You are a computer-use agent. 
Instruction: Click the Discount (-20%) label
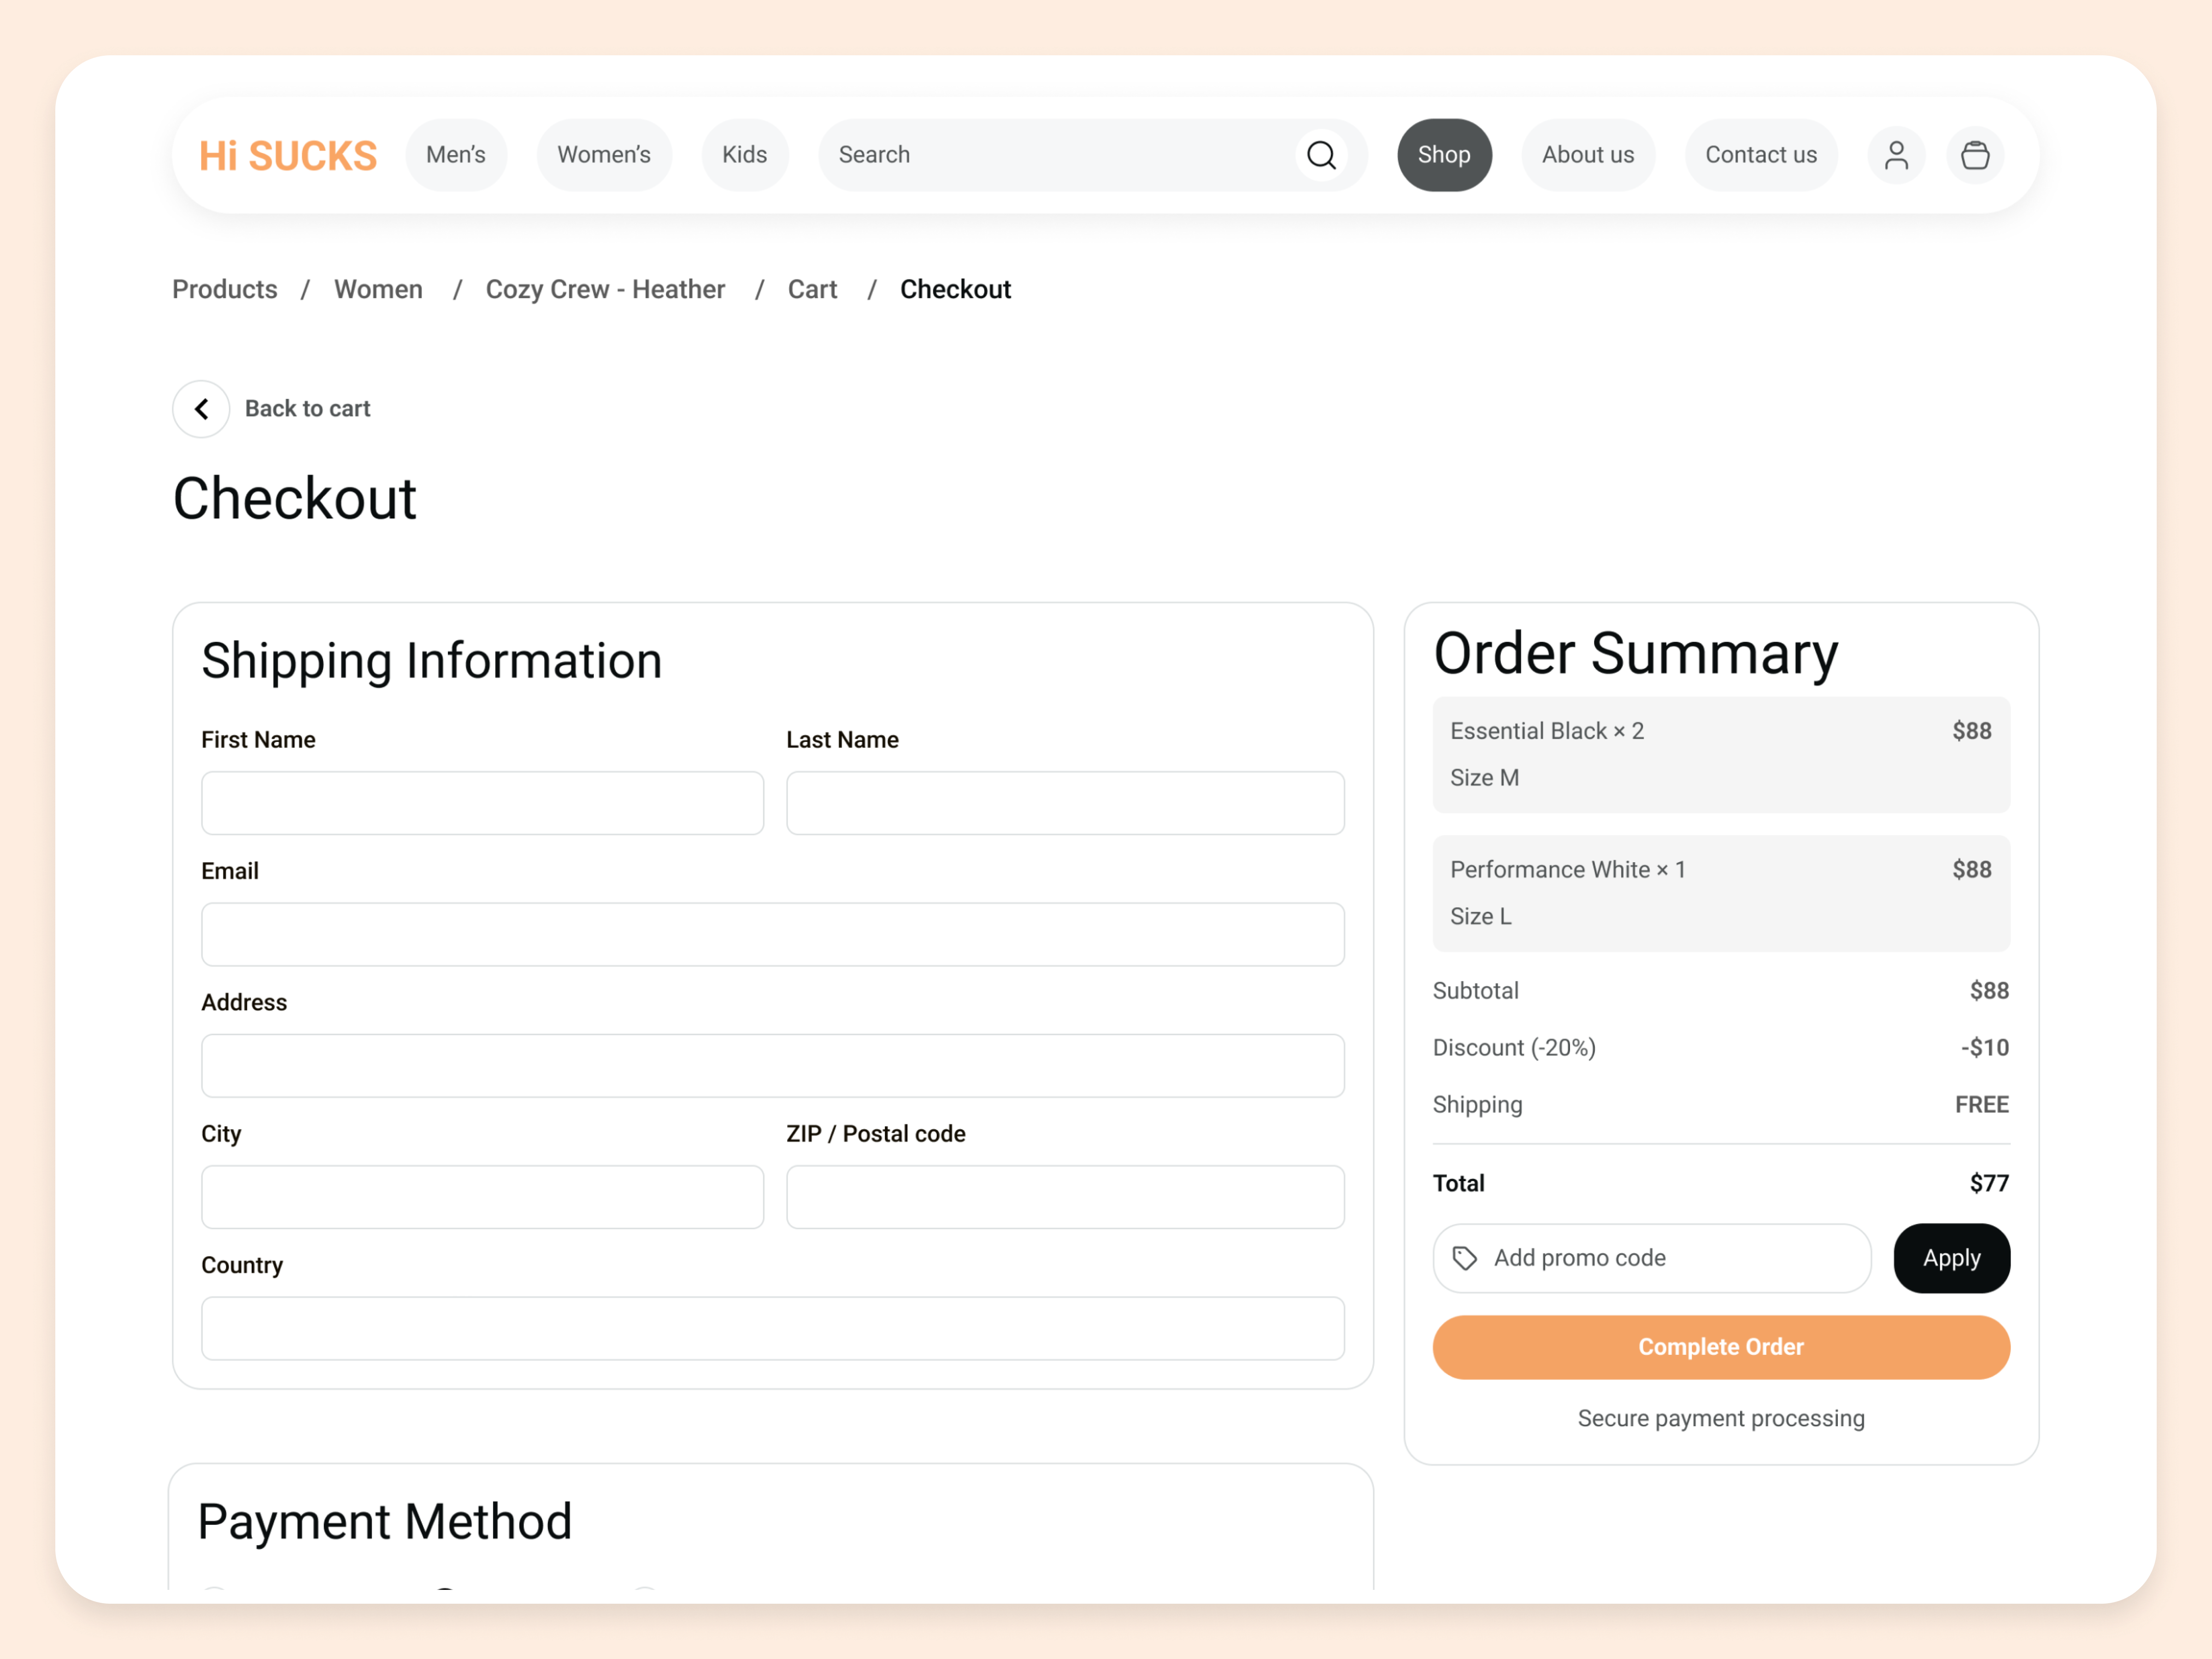pyautogui.click(x=1514, y=1048)
